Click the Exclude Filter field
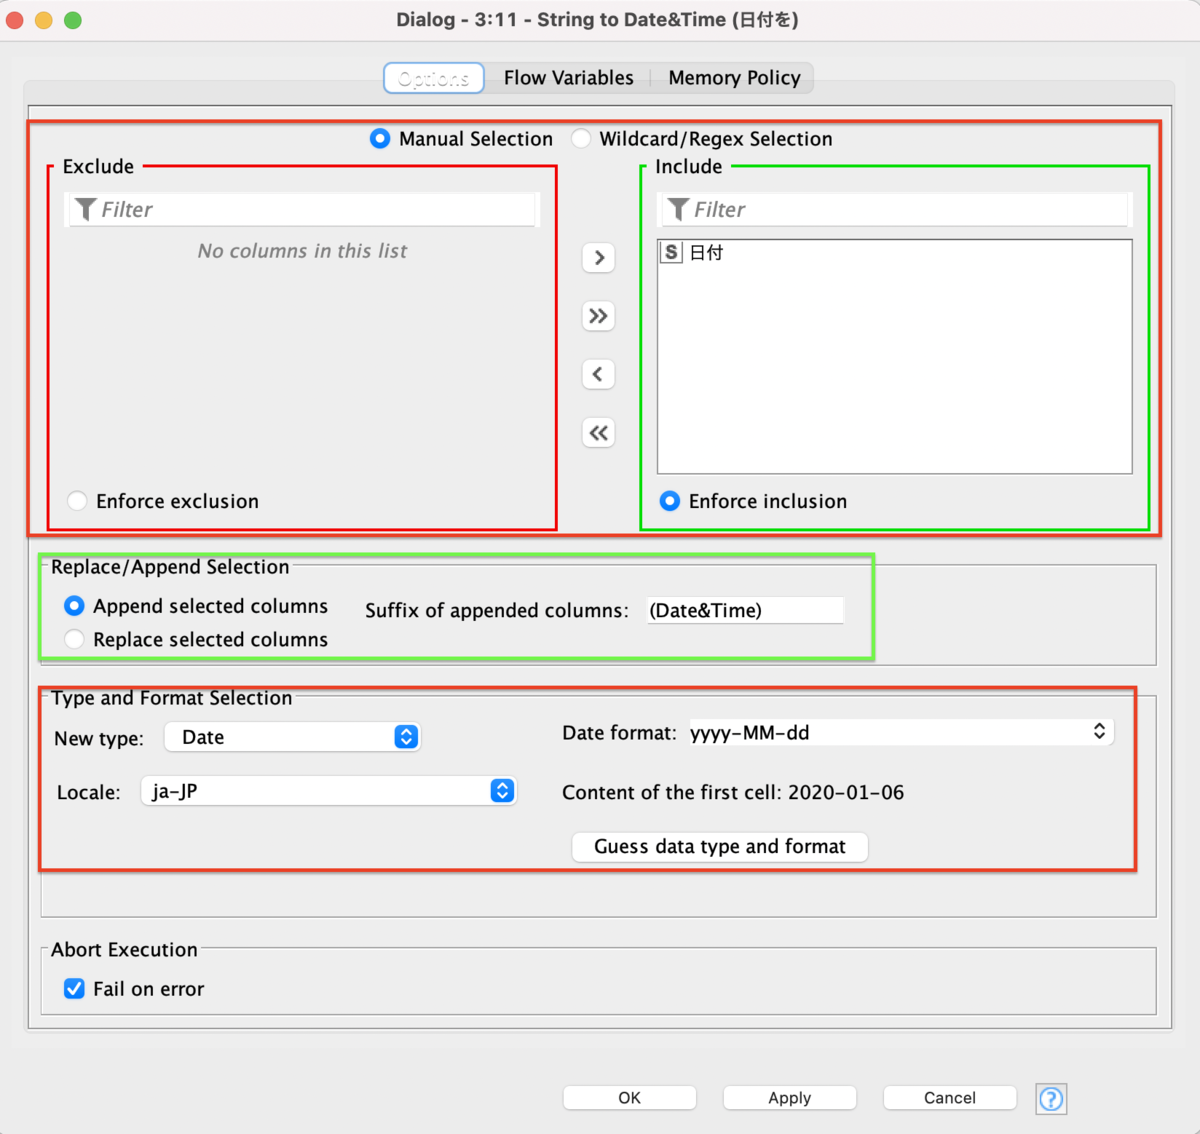The image size is (1200, 1134). point(303,209)
